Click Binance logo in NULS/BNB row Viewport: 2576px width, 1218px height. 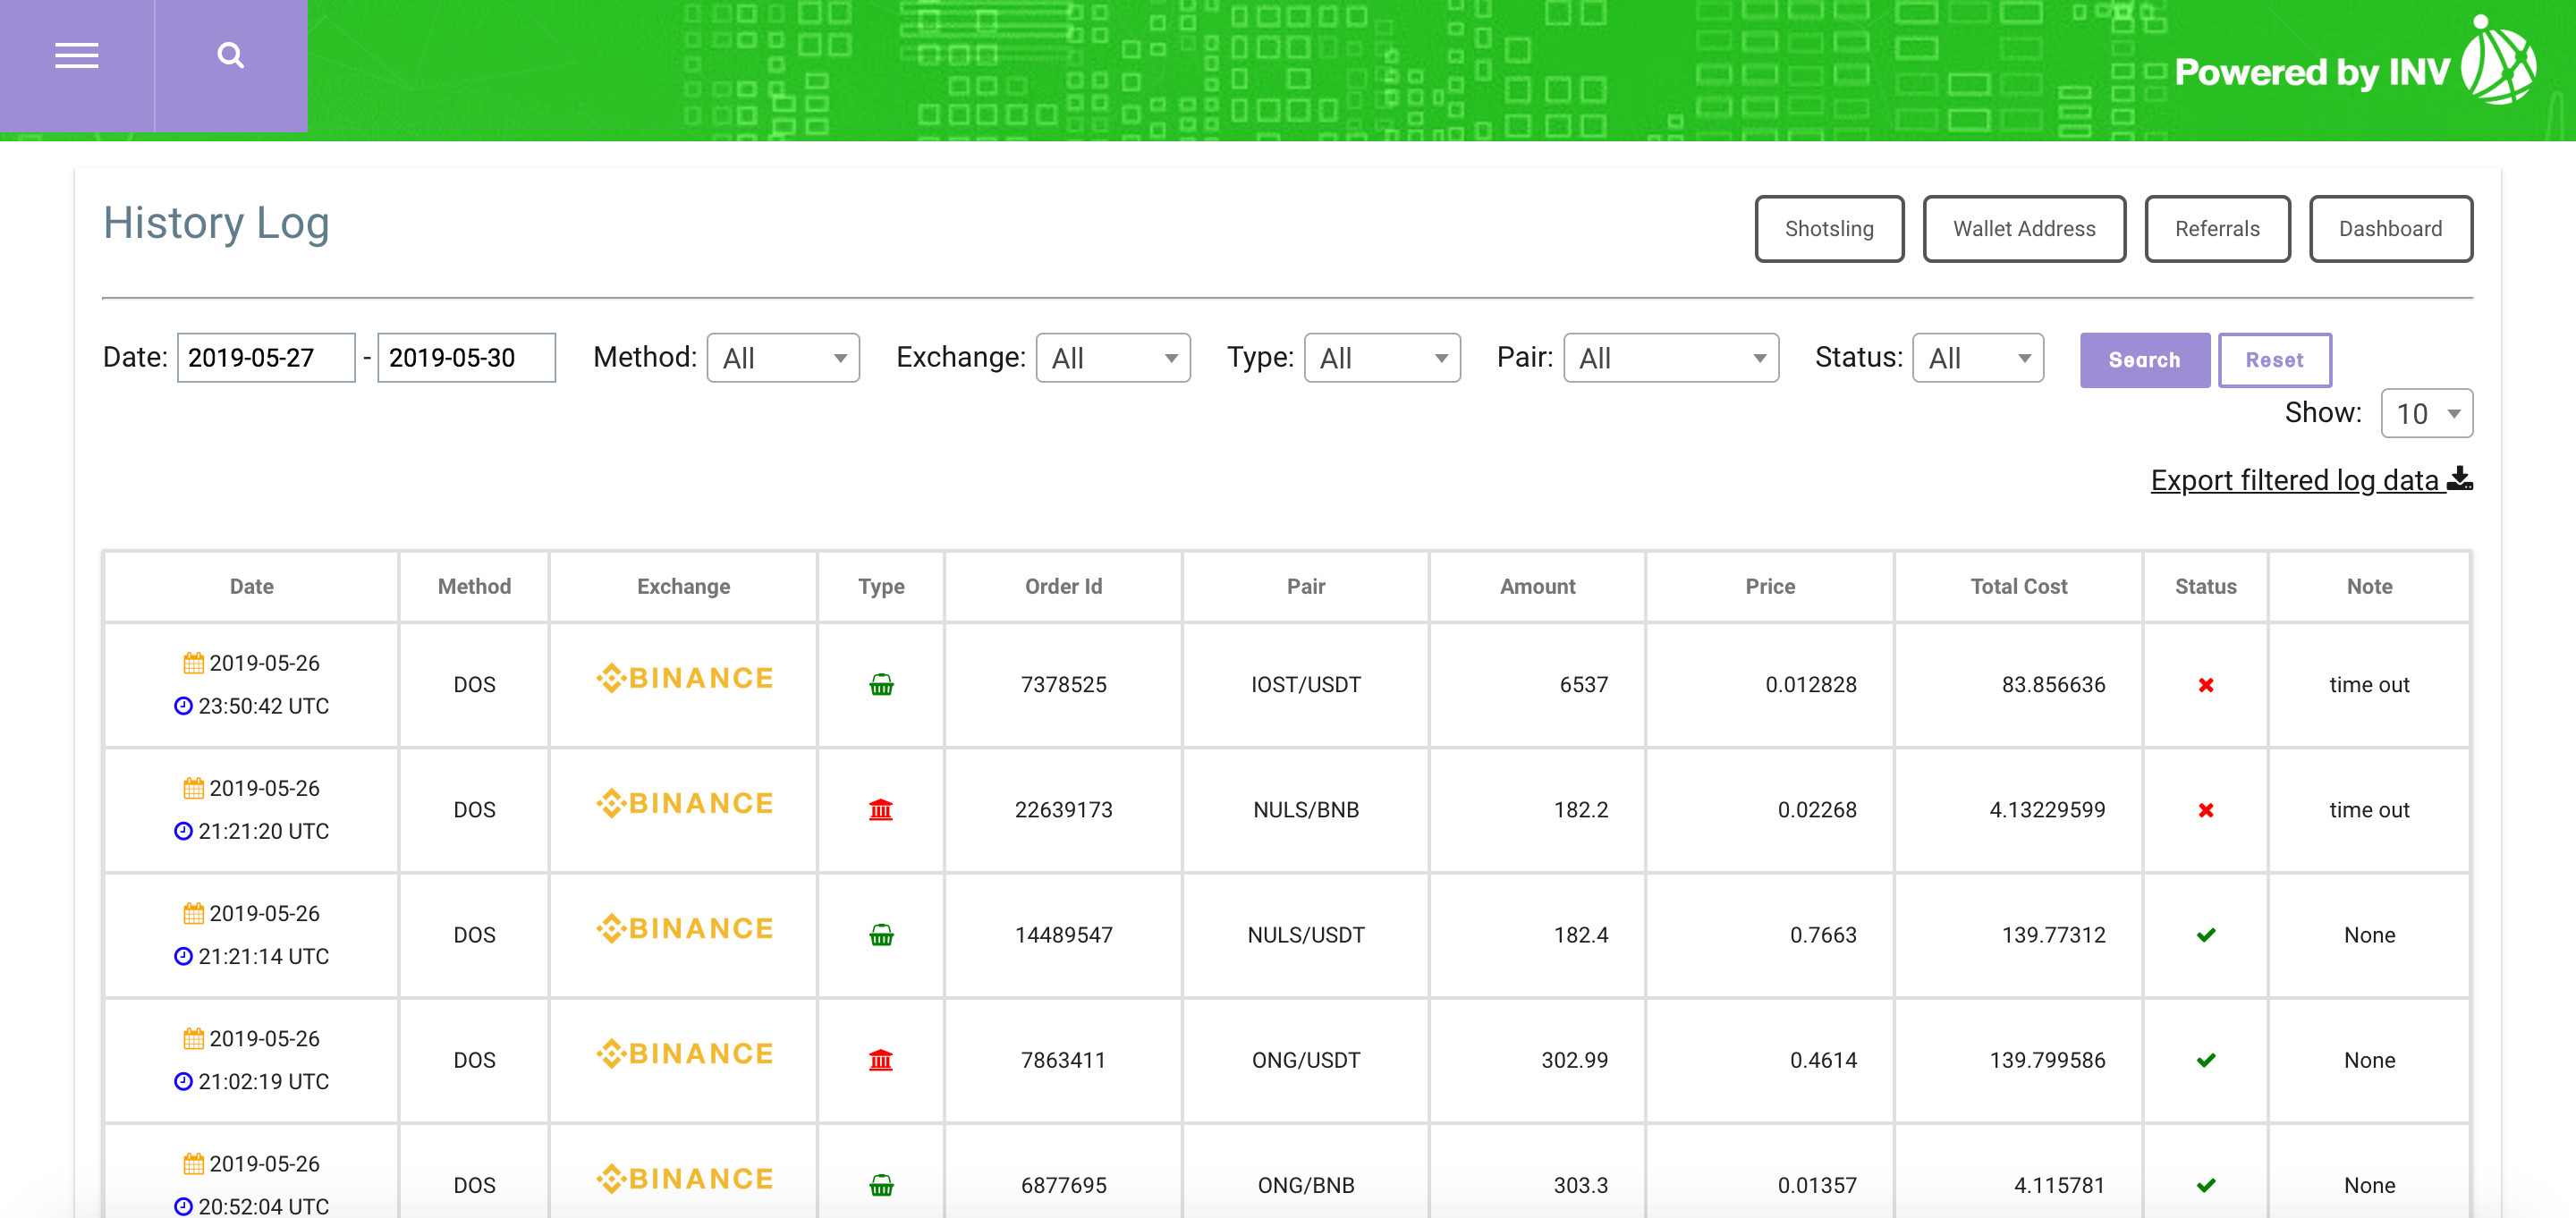684,803
